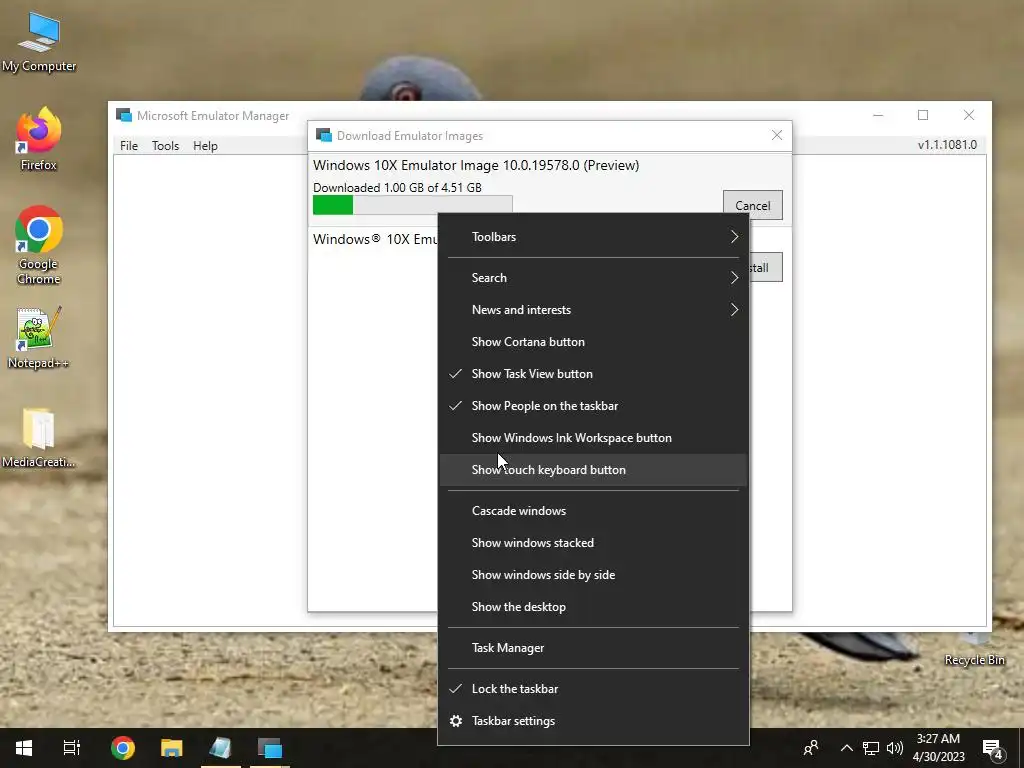1024x768 pixels.
Task: Open the Recycle Bin icon
Action: [x=974, y=648]
